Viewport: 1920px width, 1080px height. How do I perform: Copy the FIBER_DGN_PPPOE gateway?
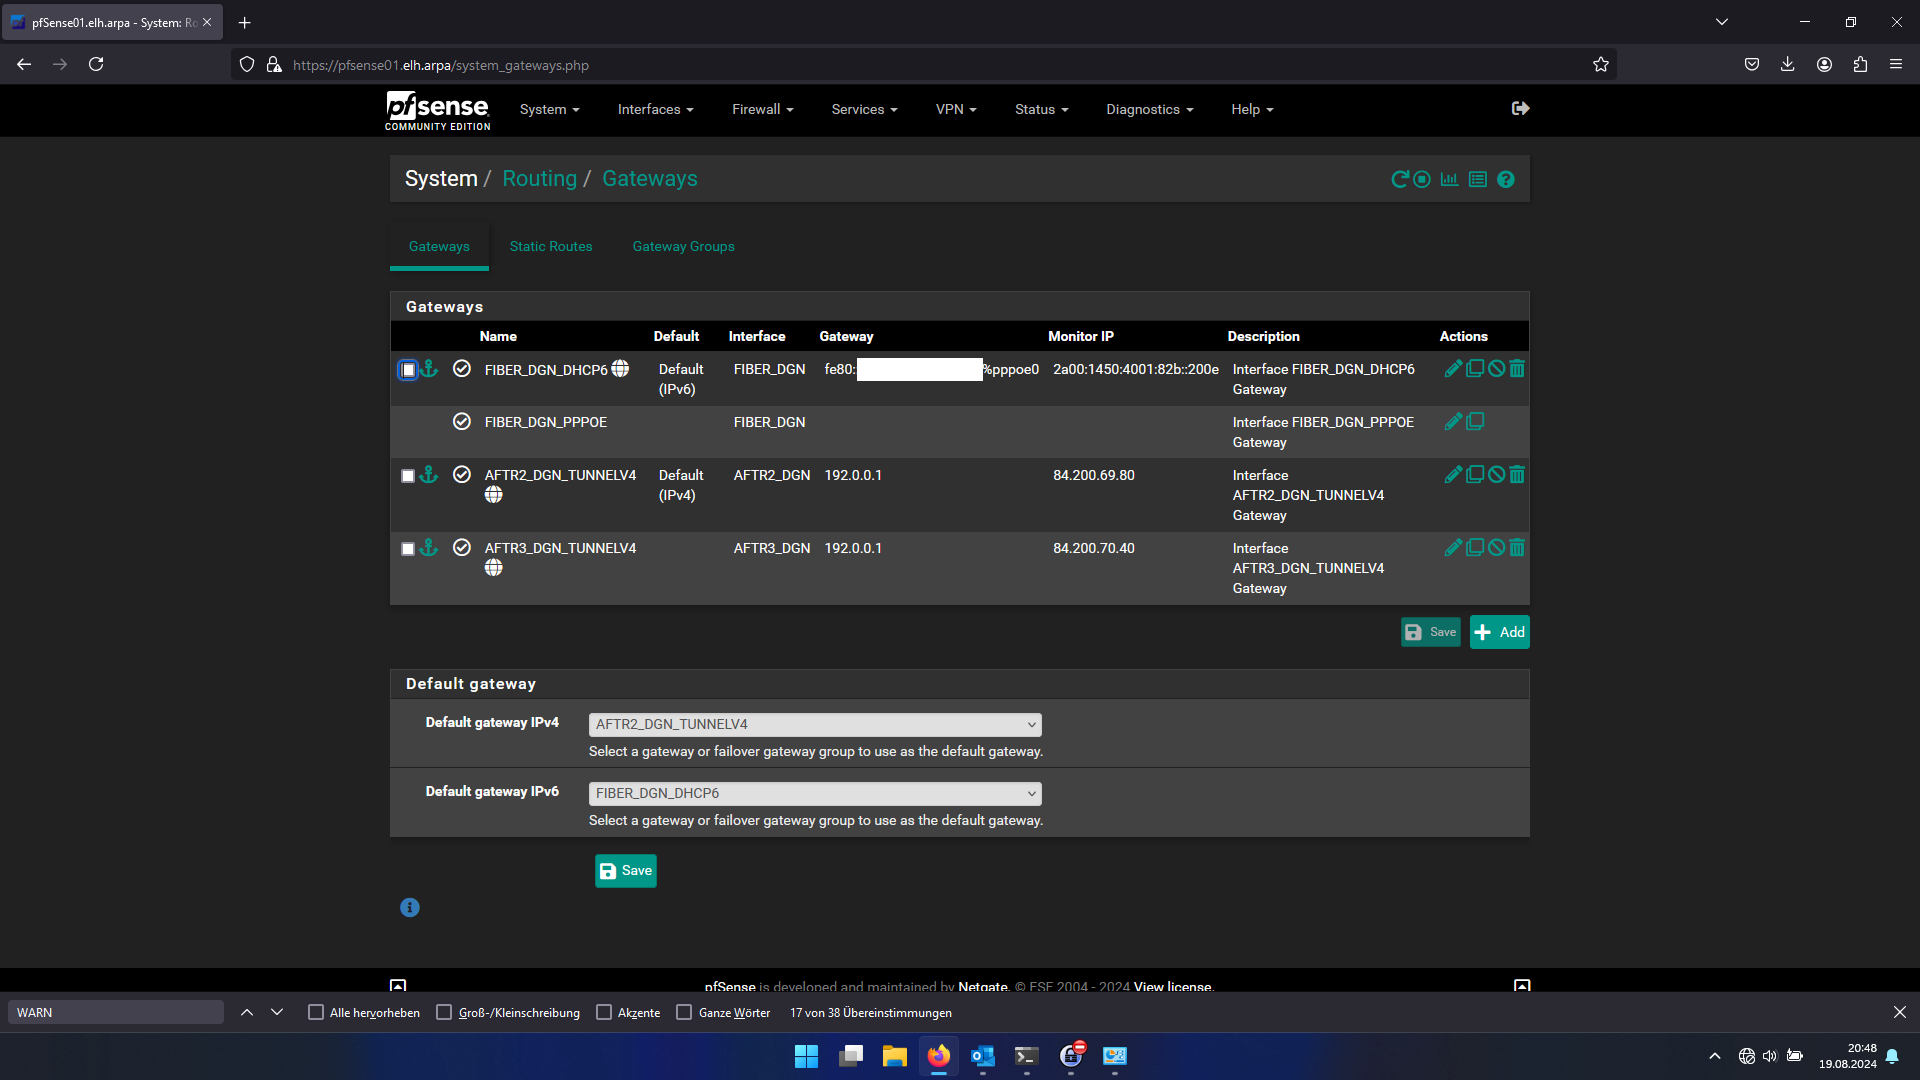[1475, 422]
